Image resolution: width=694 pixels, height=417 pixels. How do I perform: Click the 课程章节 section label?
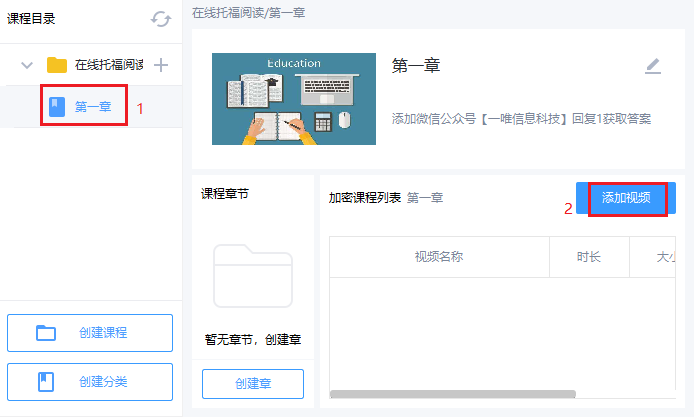225,194
